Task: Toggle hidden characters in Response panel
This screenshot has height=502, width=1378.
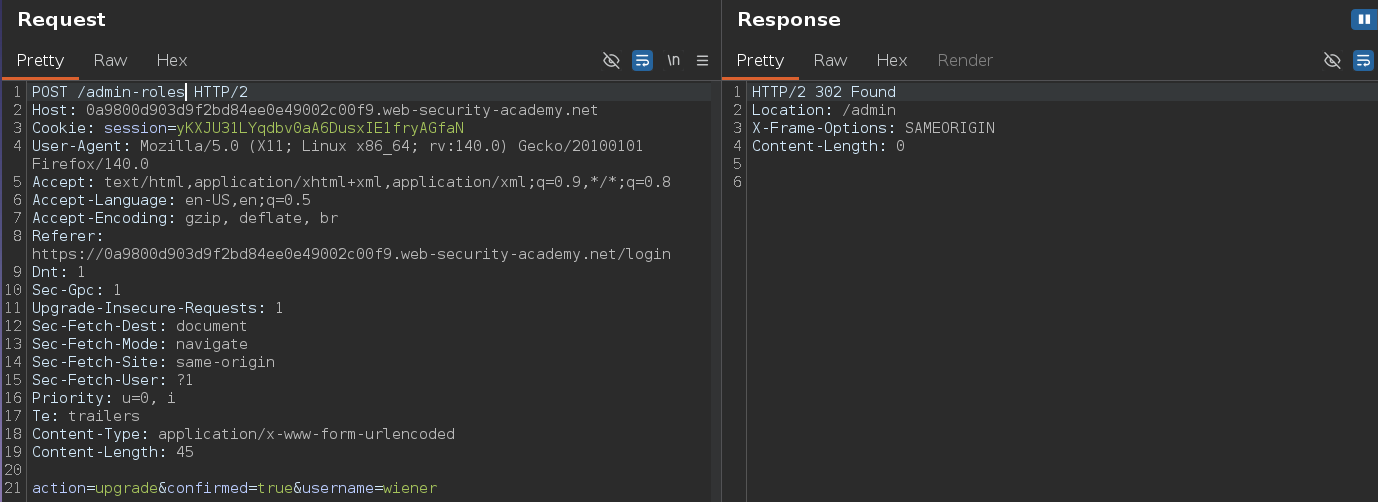Action: (x=1332, y=60)
